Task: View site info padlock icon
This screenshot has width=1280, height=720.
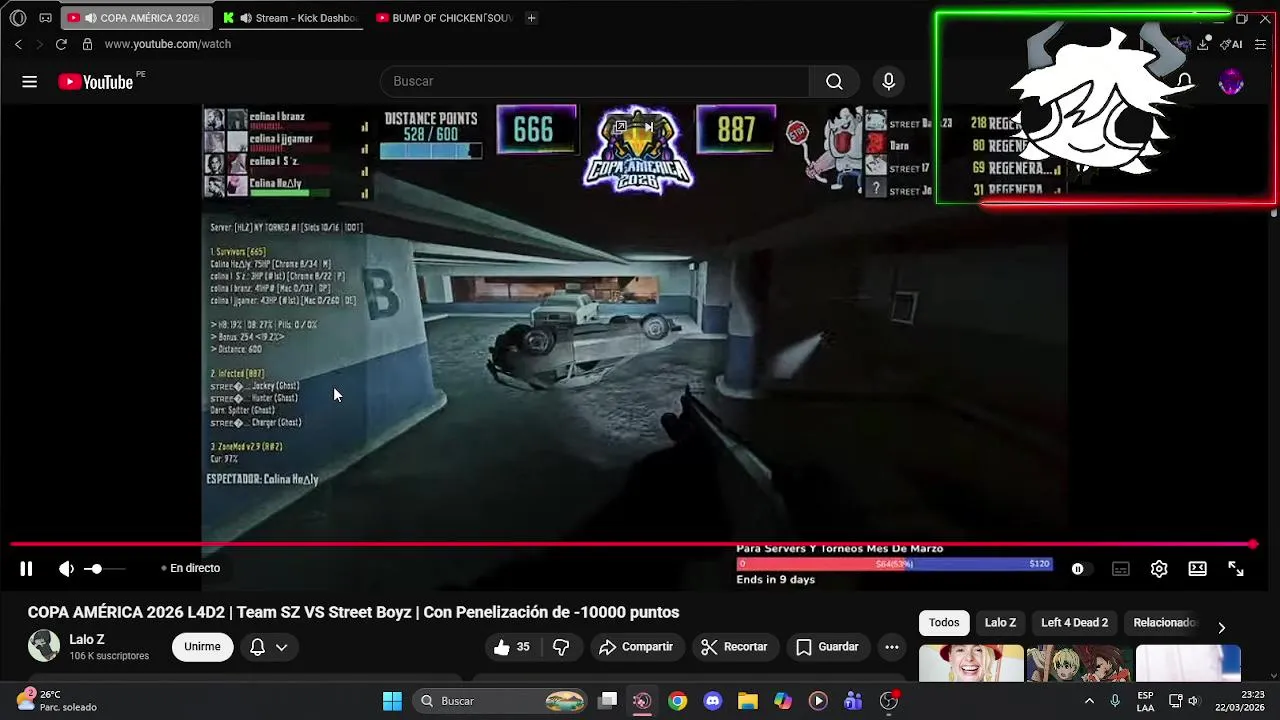Action: pyautogui.click(x=87, y=44)
